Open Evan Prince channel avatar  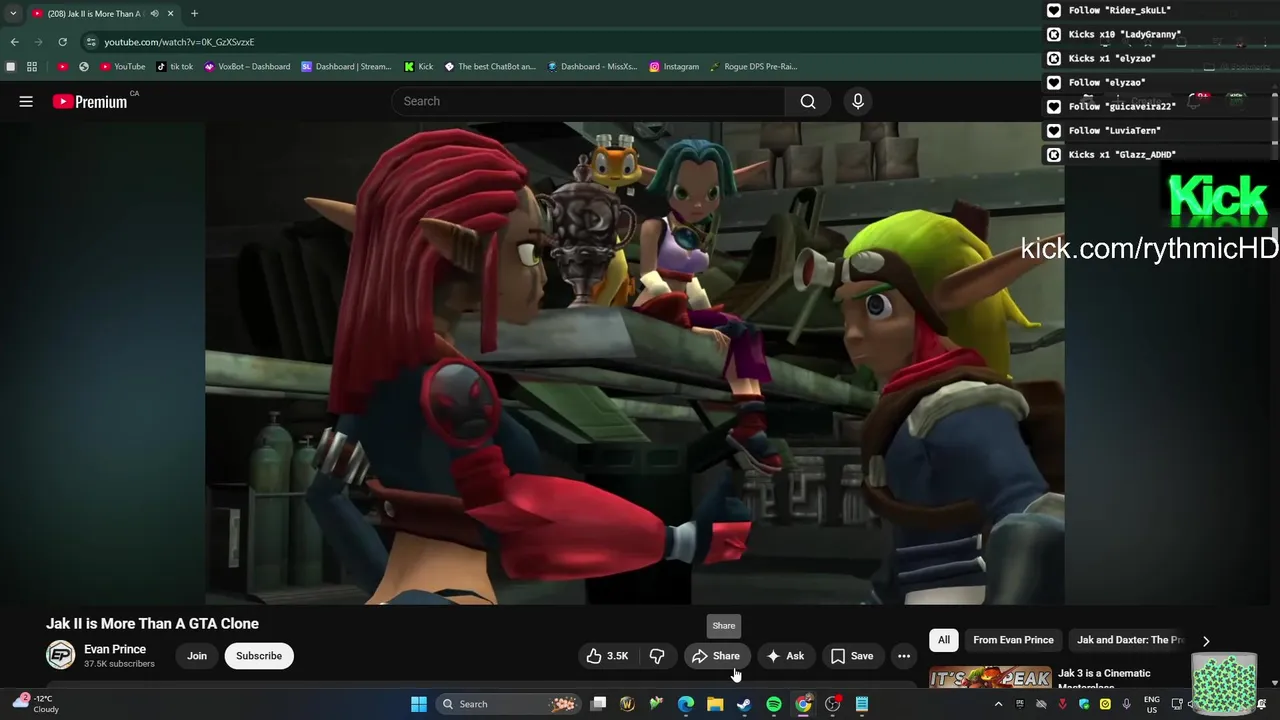click(x=60, y=655)
